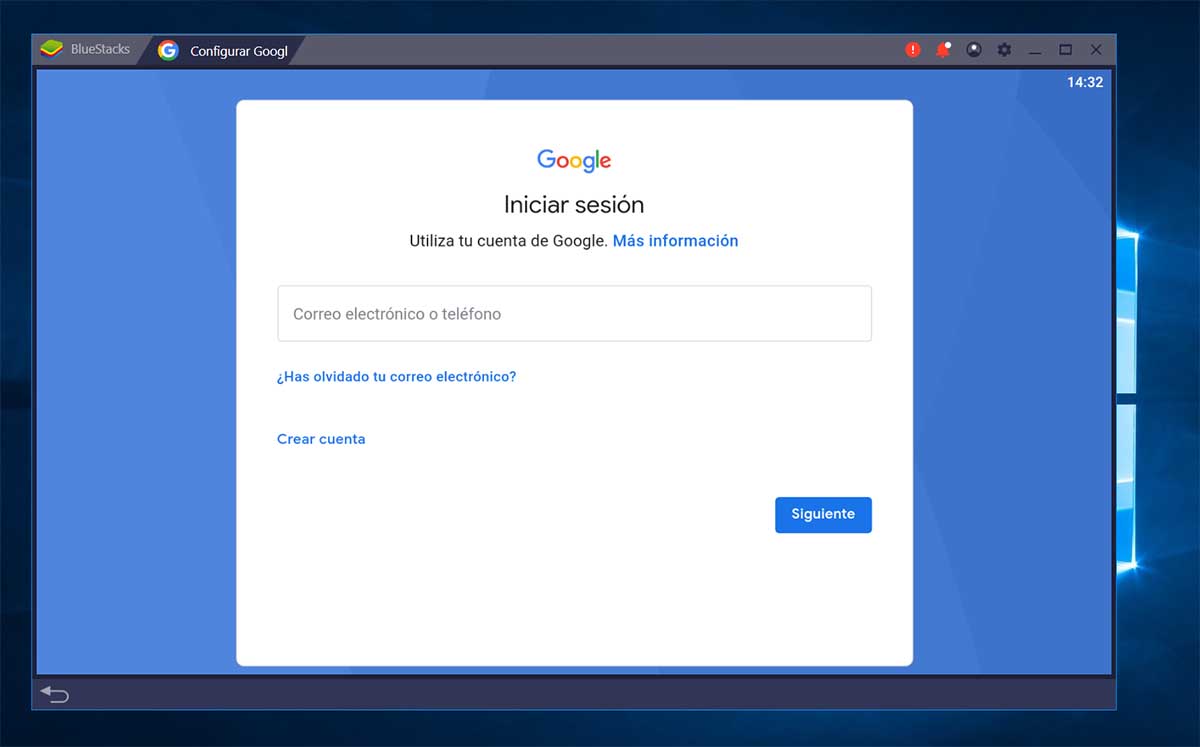Click the 14:32 clock display
Image resolution: width=1200 pixels, height=747 pixels.
coord(1085,82)
